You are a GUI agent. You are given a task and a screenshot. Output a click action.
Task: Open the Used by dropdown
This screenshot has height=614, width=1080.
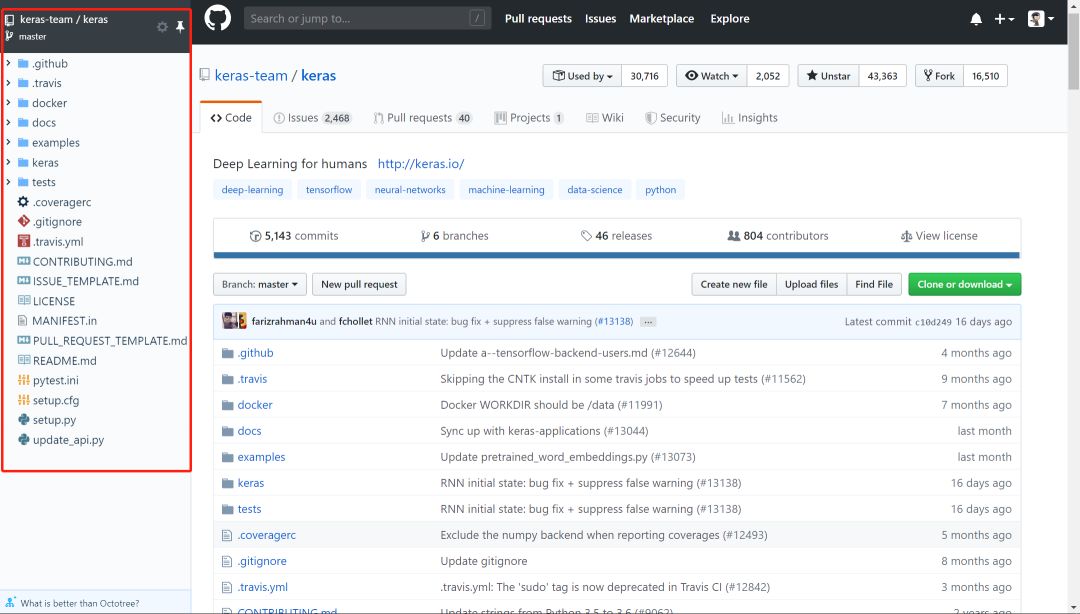[583, 76]
